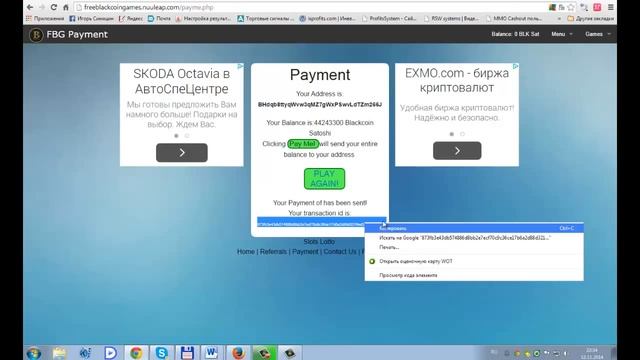Screen dimensions: 640x360
Task: Choose Просмотр кода элемента entry
Action: coord(474,275)
